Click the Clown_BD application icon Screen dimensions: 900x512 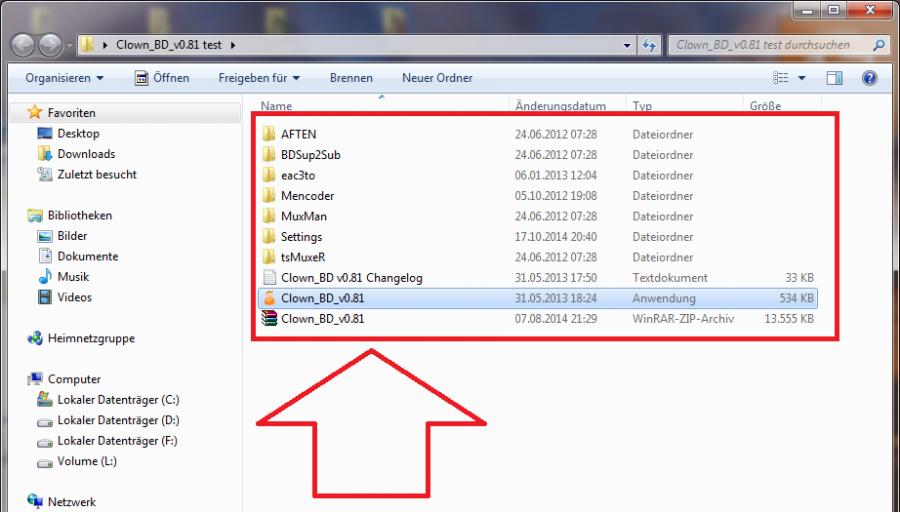coord(269,298)
